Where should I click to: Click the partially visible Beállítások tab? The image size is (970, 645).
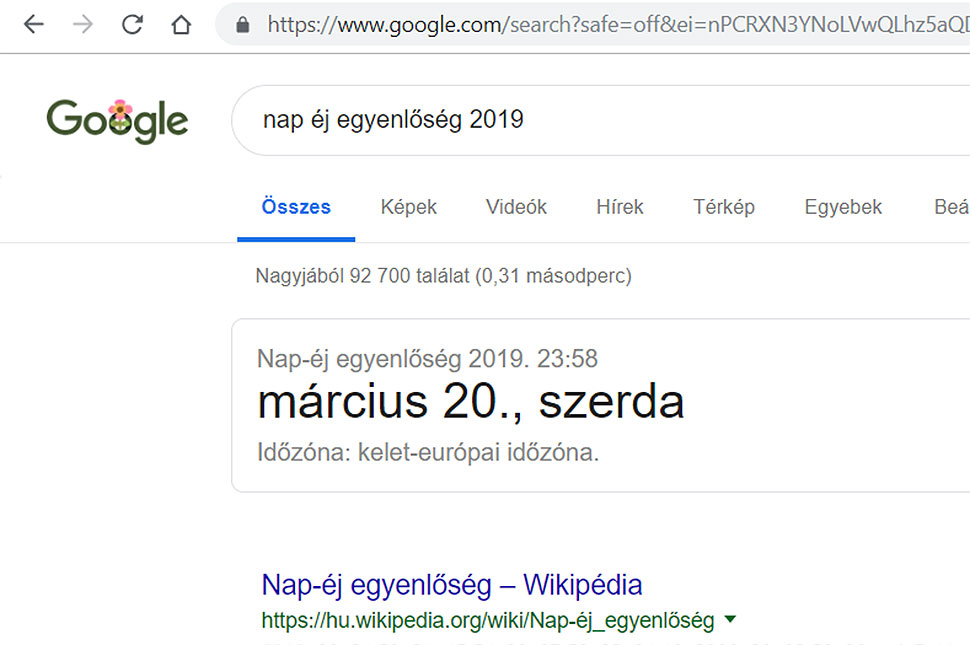951,207
